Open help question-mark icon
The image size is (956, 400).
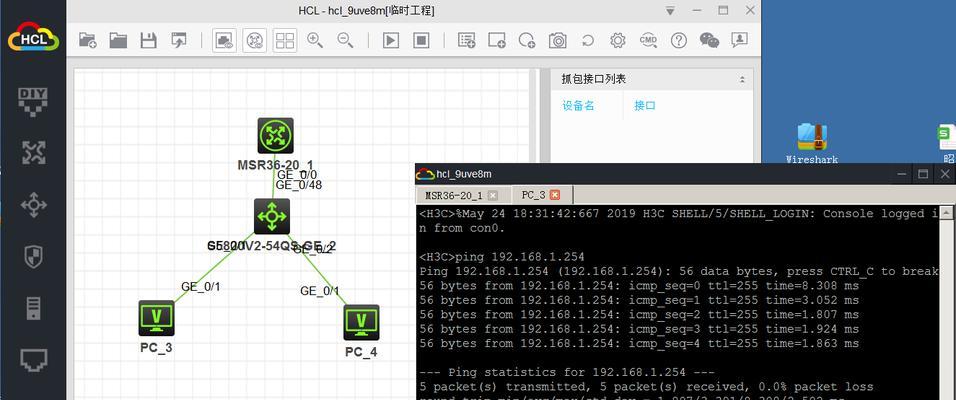coord(679,41)
